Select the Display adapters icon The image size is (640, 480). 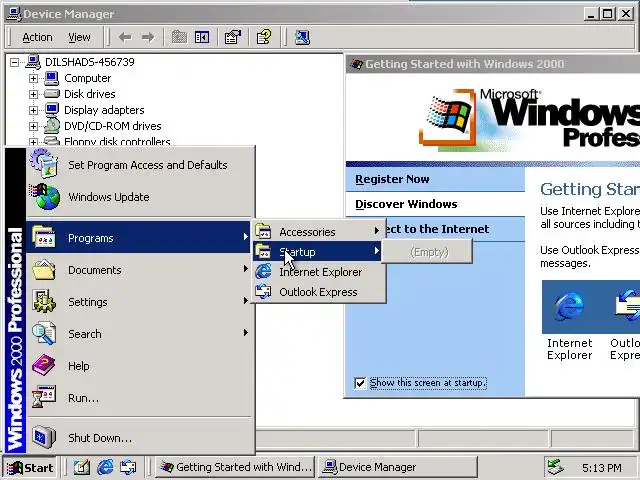[52, 110]
